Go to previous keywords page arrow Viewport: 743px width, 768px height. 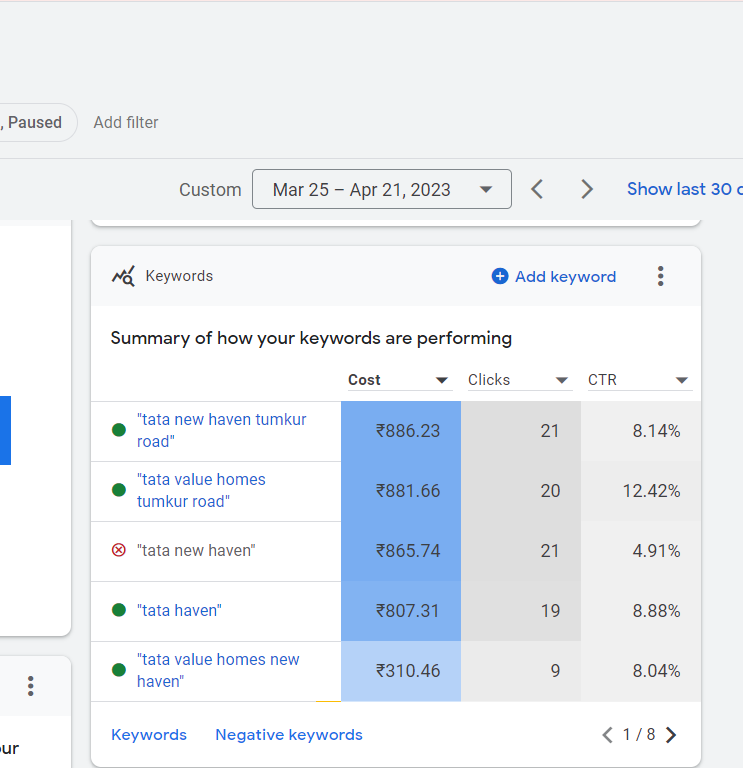(607, 735)
